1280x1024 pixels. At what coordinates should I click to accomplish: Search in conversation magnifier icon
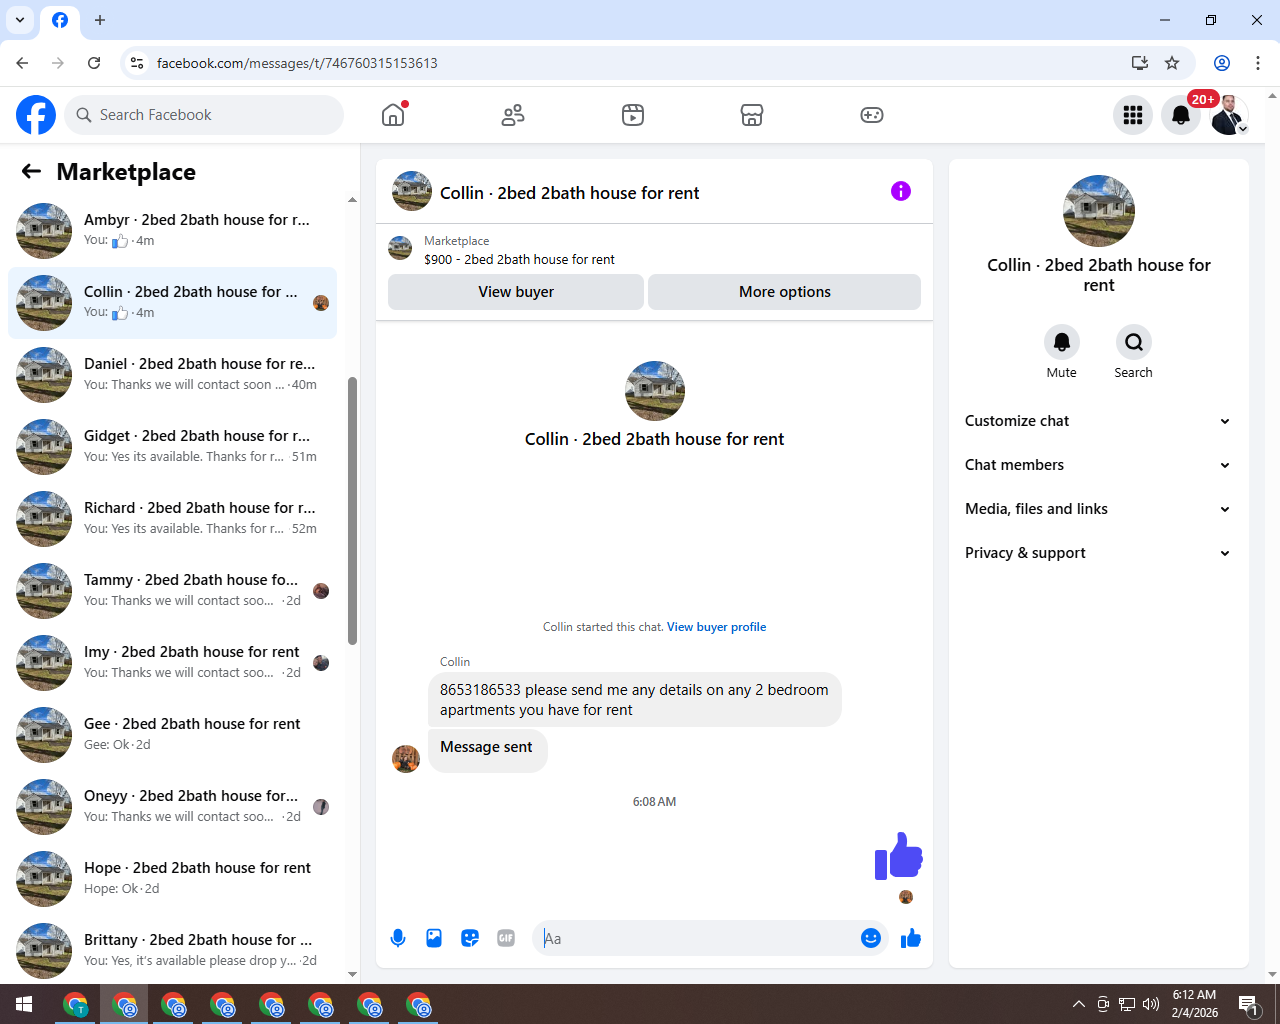click(1133, 342)
